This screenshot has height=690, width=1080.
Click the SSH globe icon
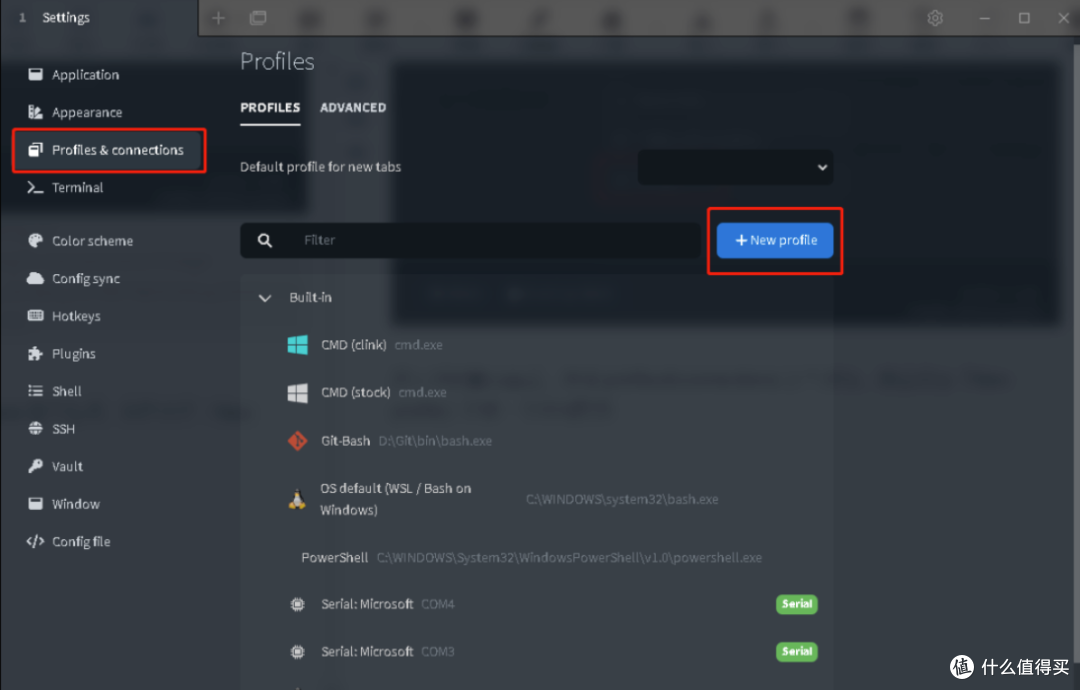click(x=35, y=428)
